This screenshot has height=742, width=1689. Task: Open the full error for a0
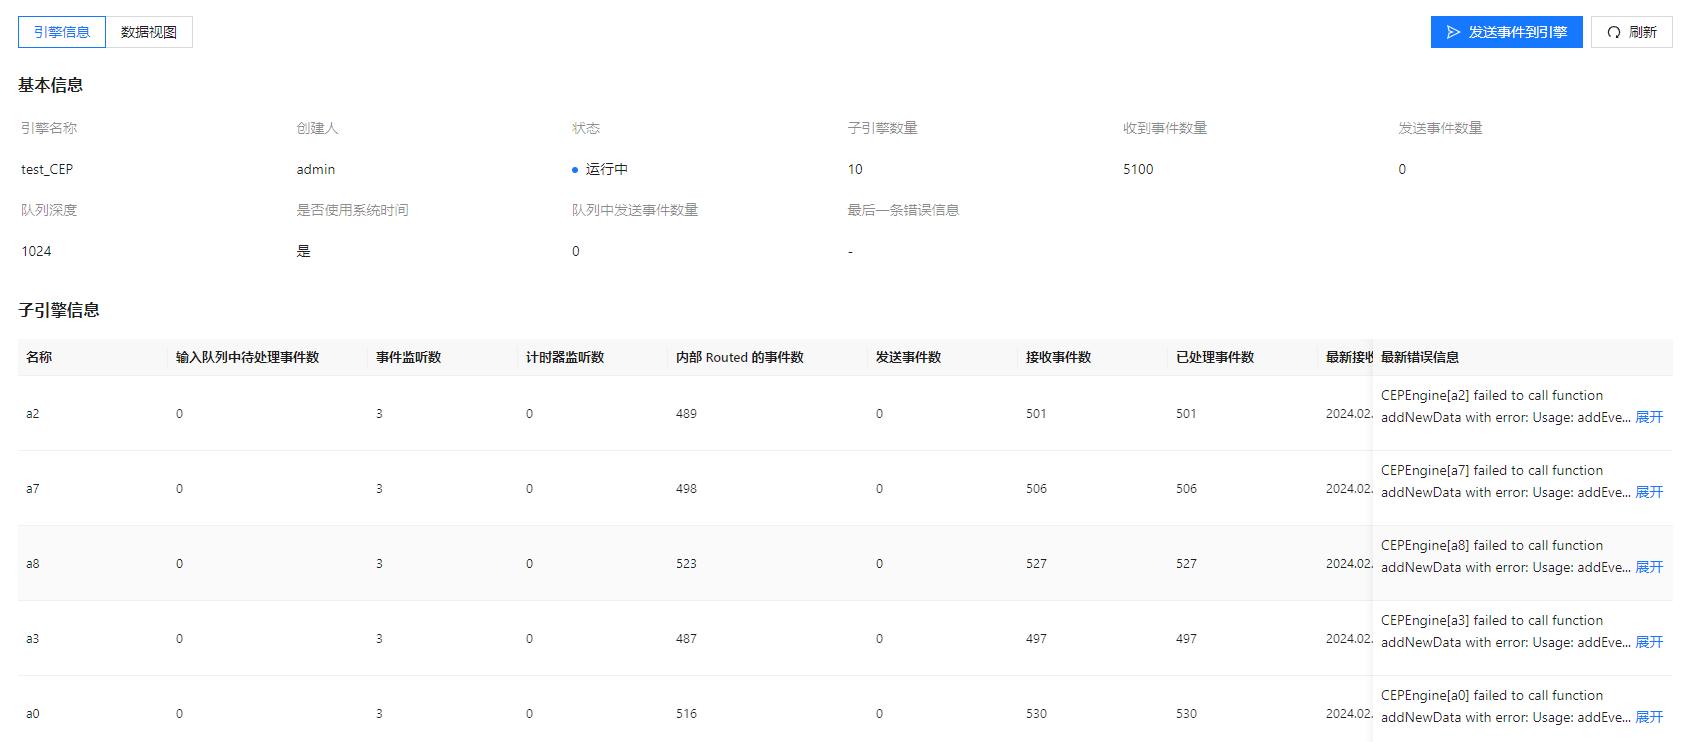1649,717
